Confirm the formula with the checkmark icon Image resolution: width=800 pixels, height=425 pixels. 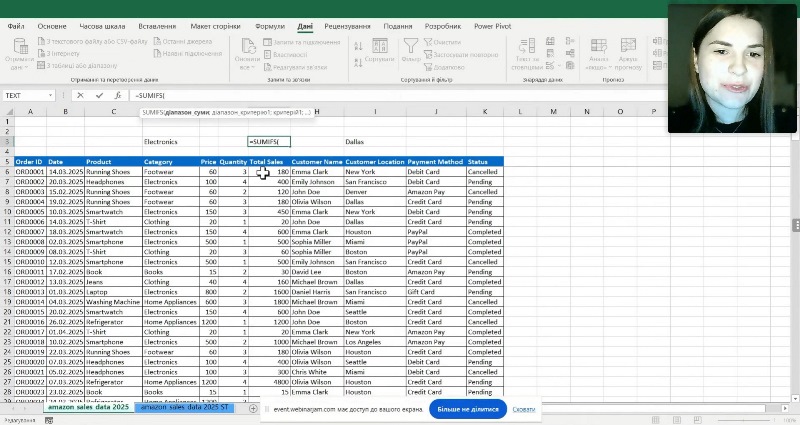click(x=97, y=96)
